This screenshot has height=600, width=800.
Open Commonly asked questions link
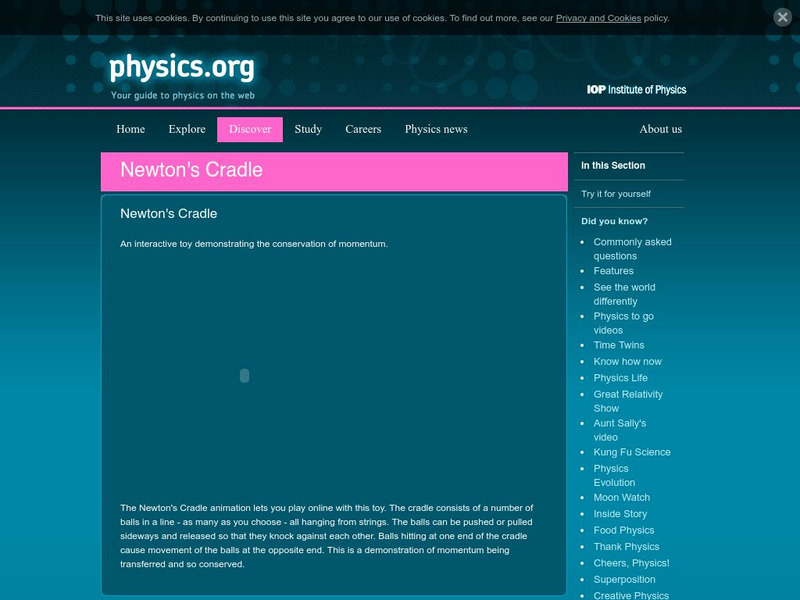632,249
